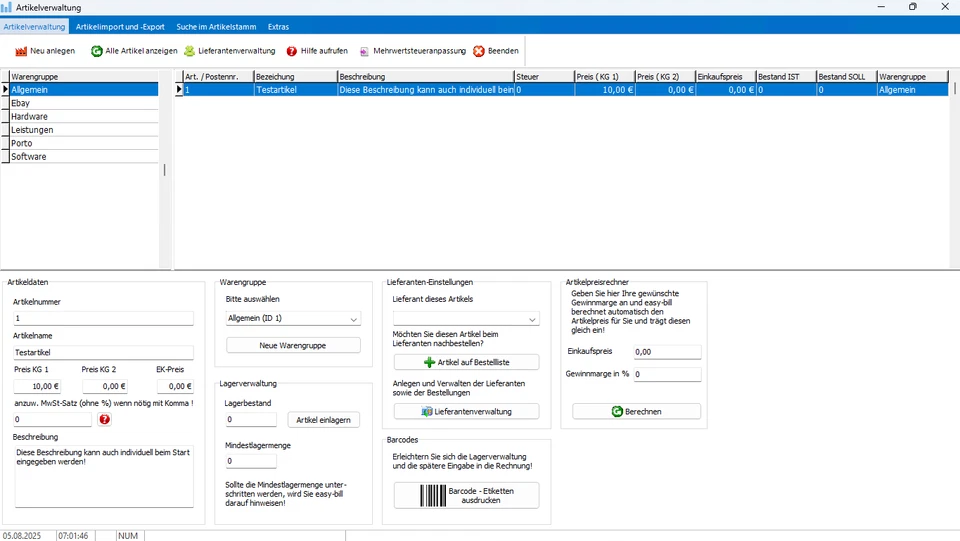Click the Beschreibung text area

pos(104,476)
